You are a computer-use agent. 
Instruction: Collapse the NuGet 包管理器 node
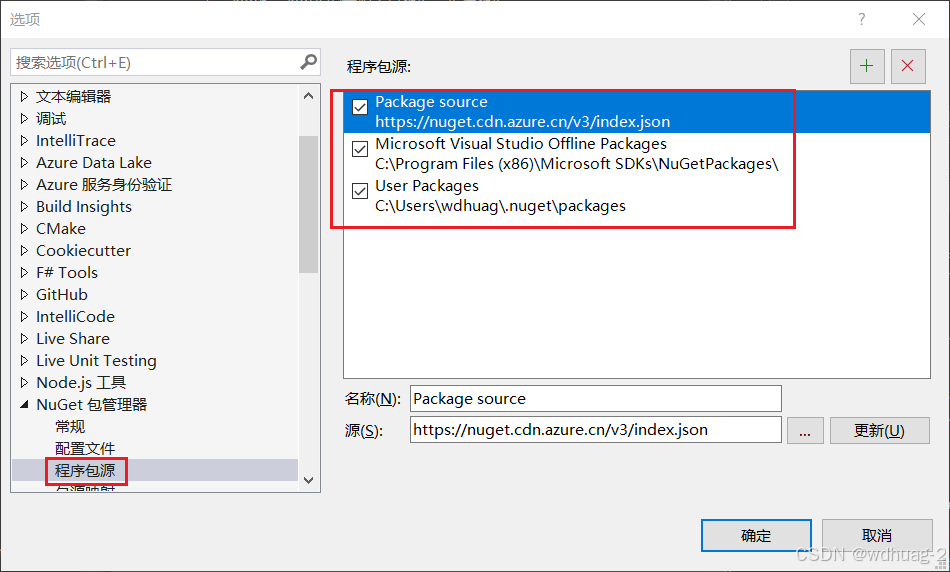click(x=24, y=404)
